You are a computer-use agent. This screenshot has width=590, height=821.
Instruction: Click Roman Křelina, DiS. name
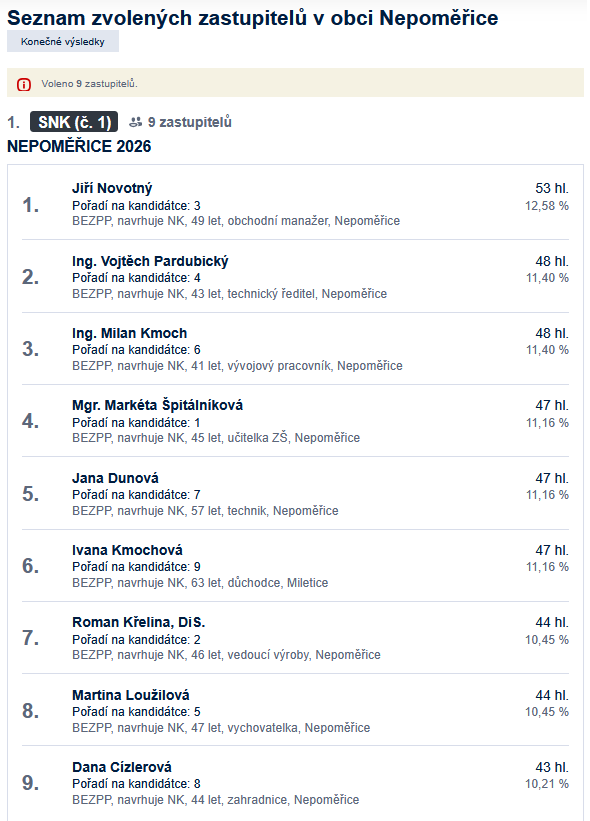coord(139,622)
